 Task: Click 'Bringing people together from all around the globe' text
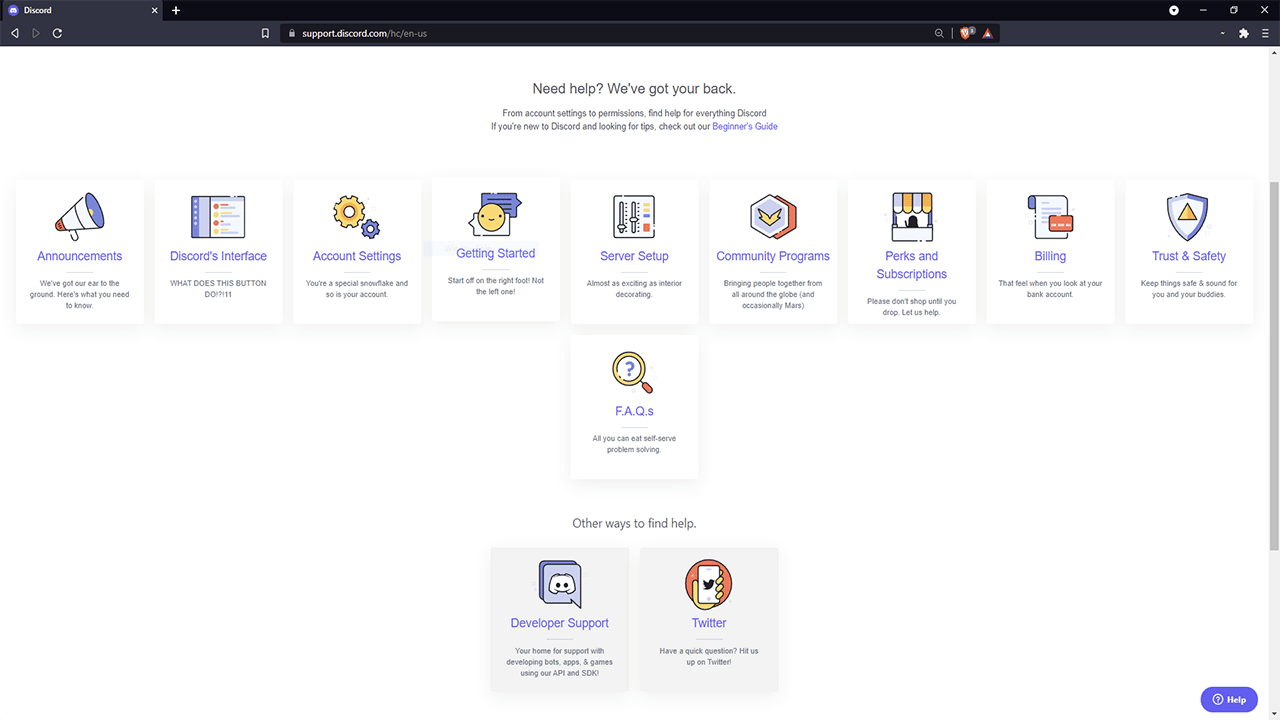click(773, 294)
